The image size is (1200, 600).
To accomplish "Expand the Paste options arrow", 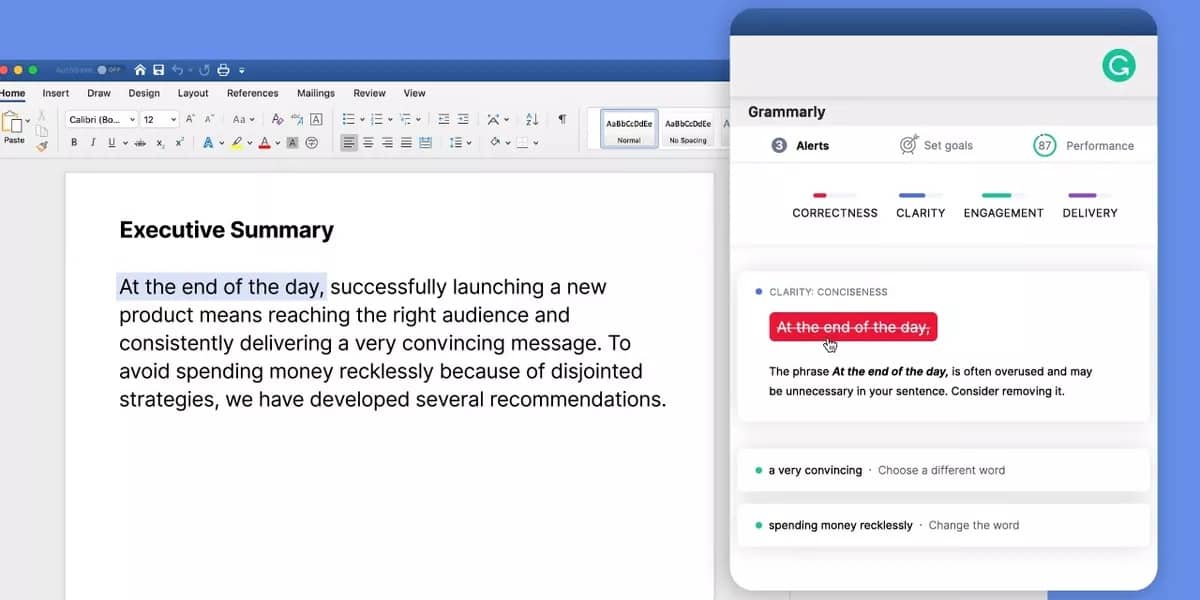I will pos(28,121).
